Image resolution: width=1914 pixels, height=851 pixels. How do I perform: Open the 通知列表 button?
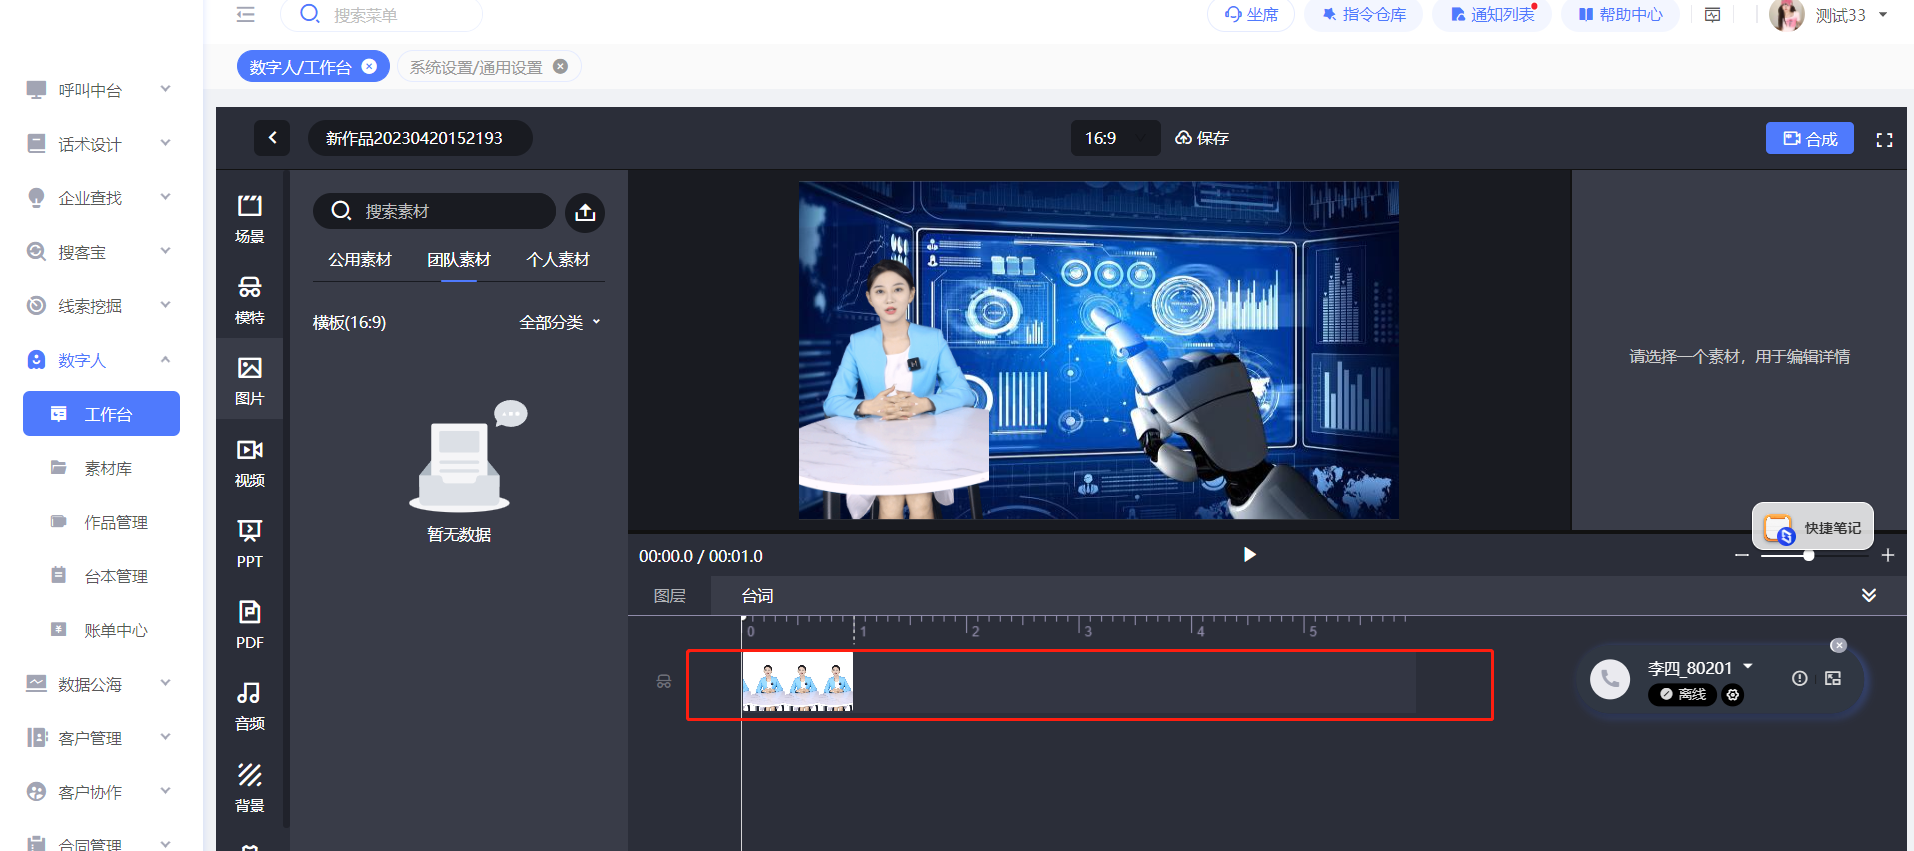pos(1492,15)
